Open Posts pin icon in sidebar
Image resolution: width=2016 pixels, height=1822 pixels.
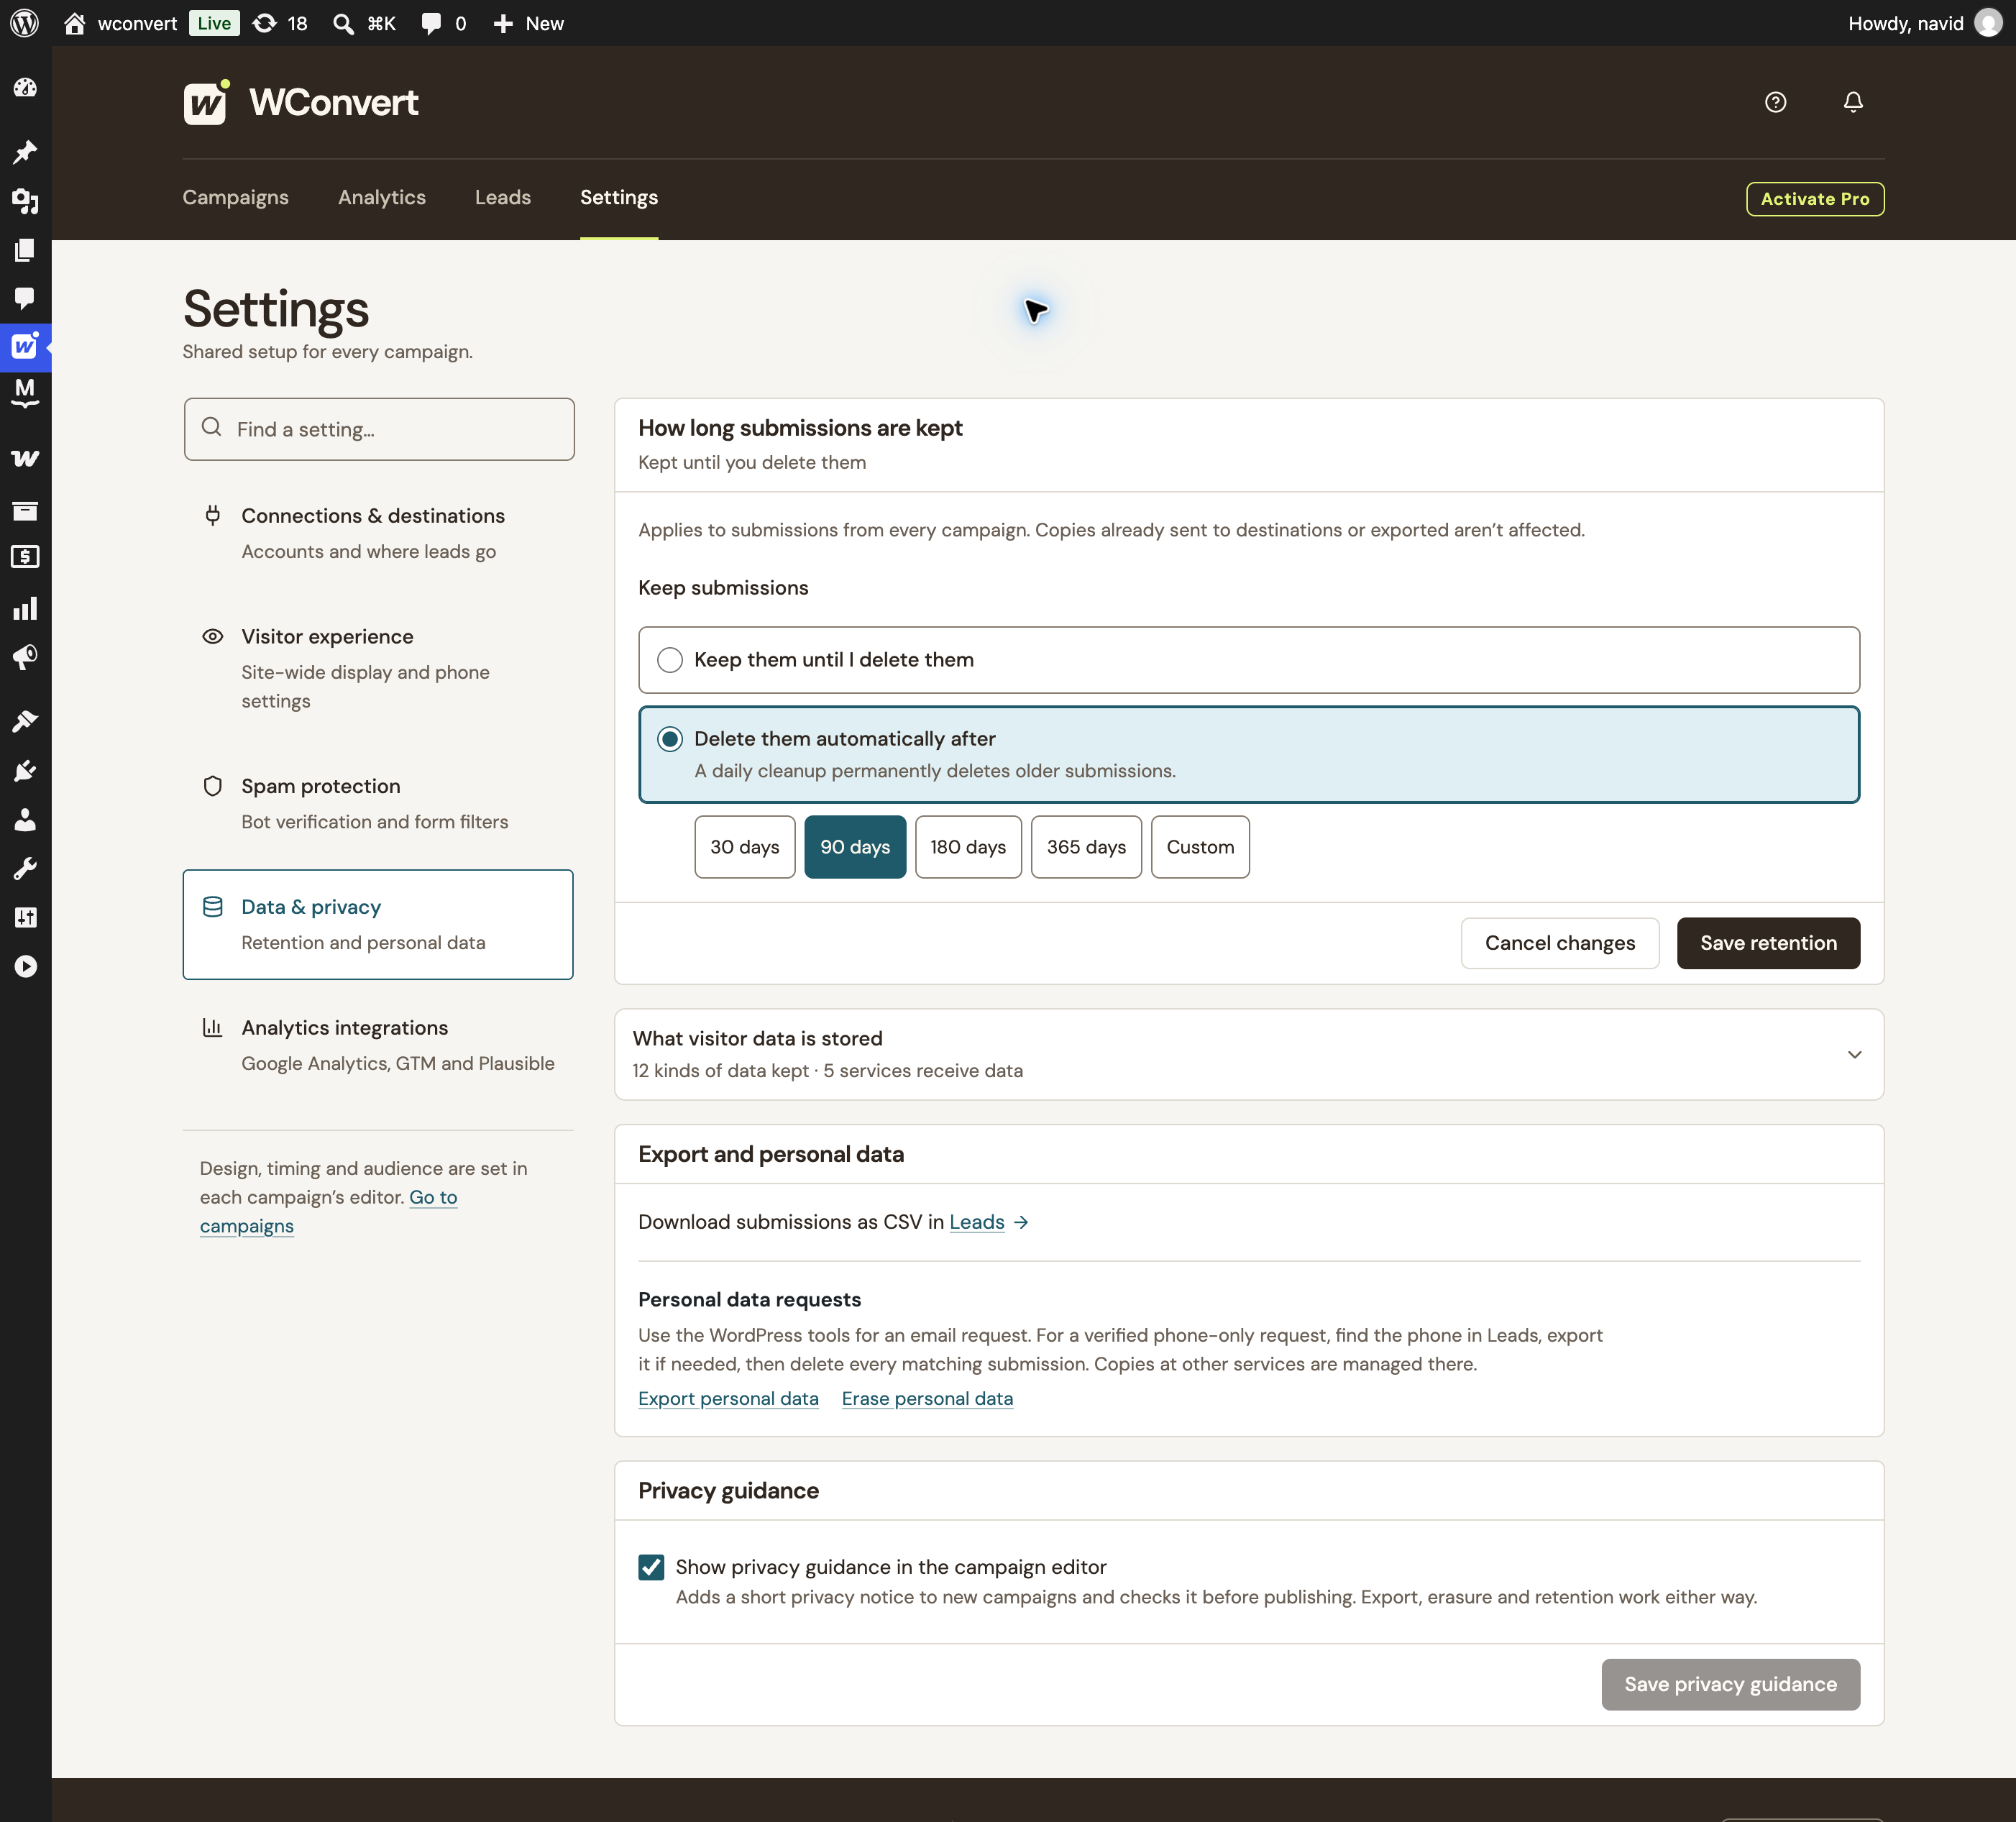click(x=25, y=152)
